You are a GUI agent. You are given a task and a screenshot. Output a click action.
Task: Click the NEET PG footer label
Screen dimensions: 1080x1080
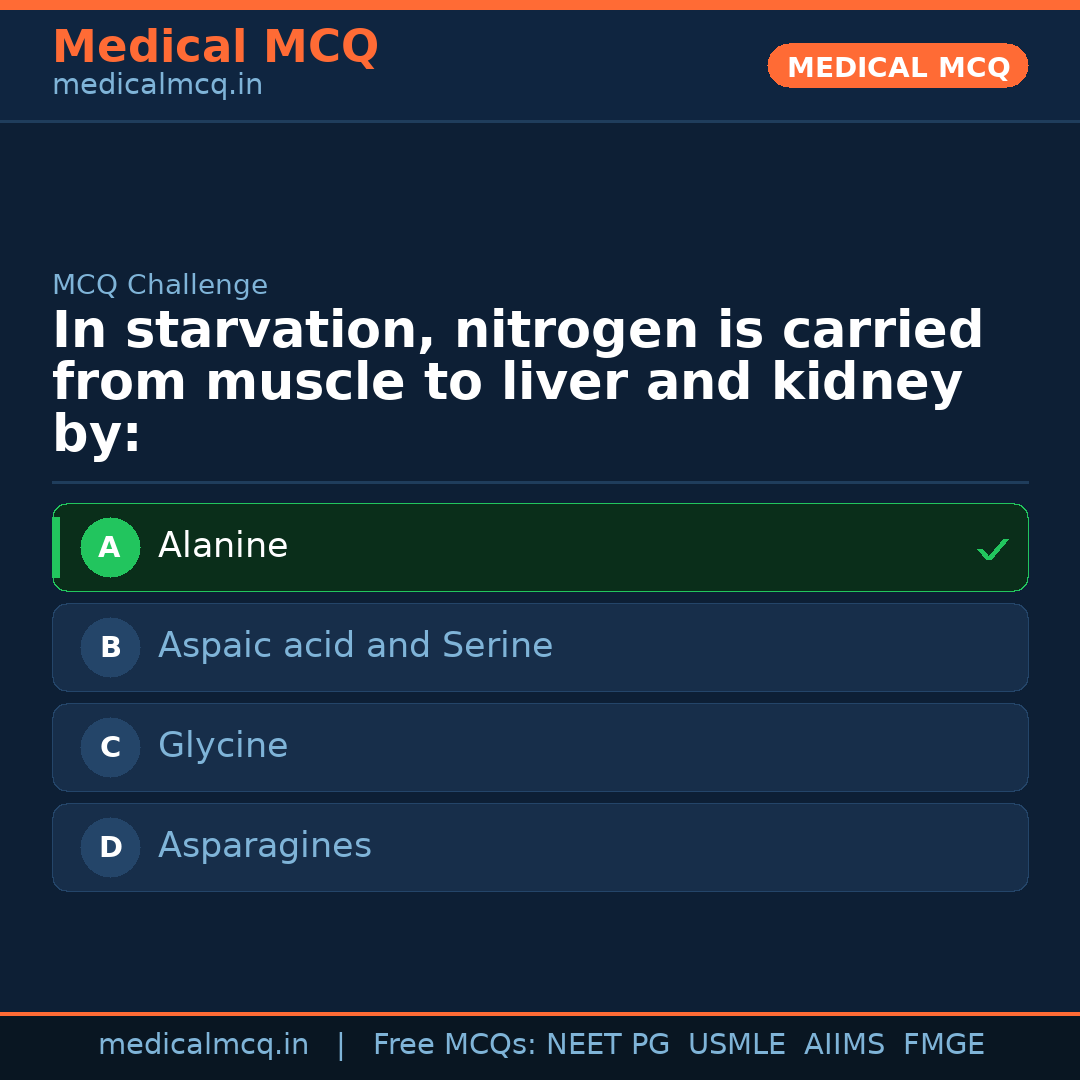tap(608, 1043)
